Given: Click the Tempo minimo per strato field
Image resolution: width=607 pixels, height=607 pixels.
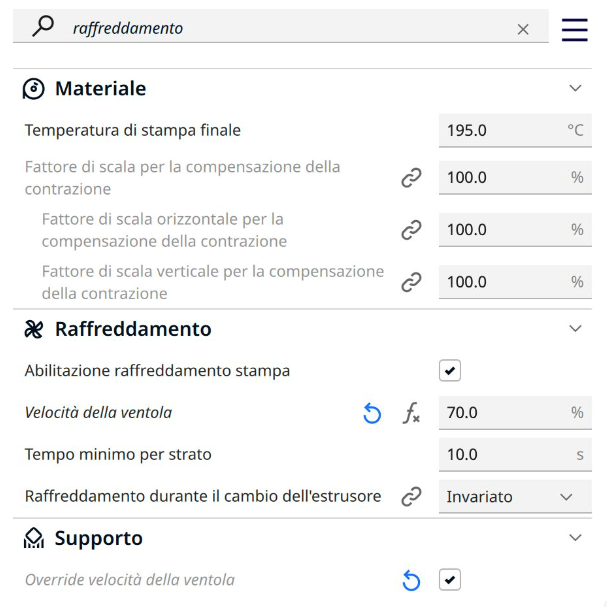Looking at the screenshot, I should click(500, 455).
